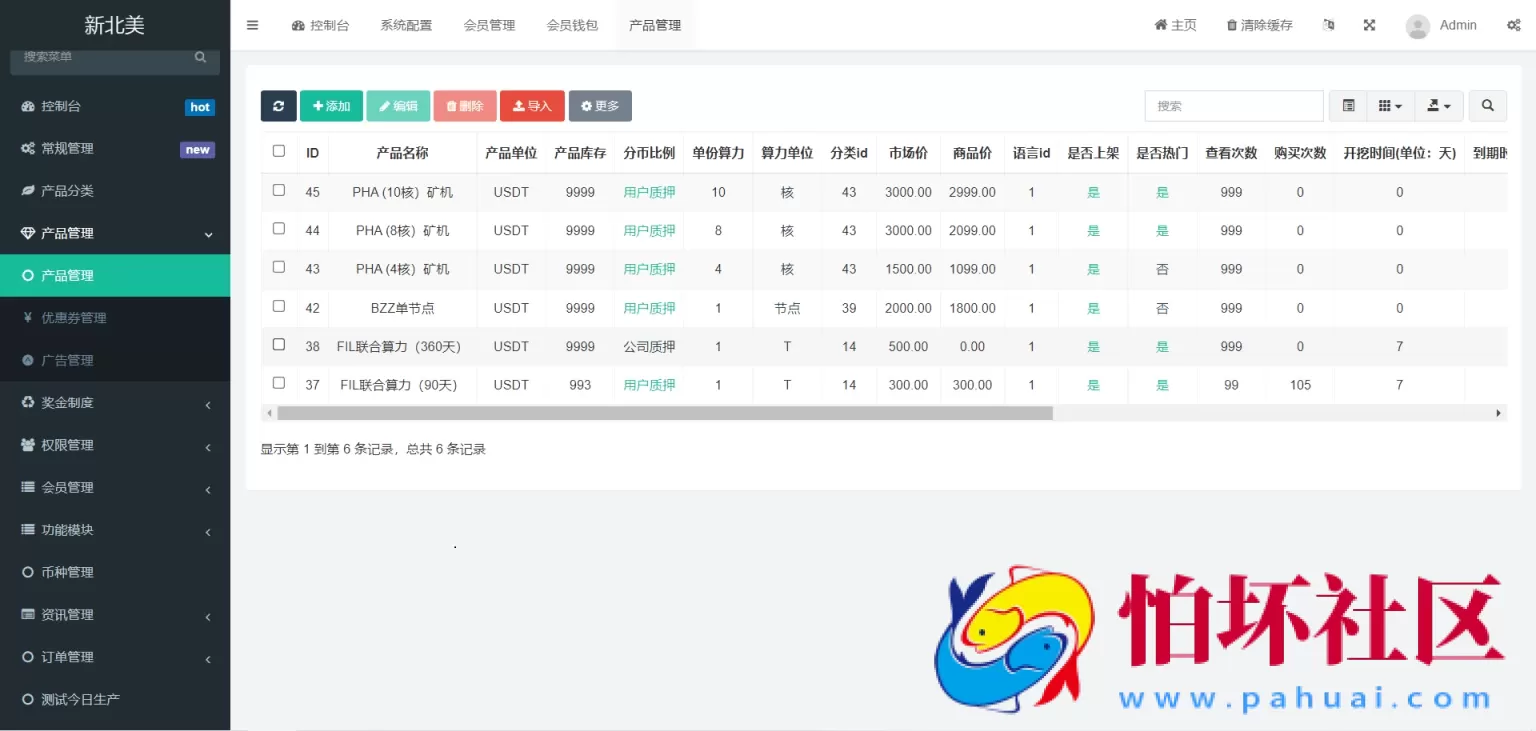This screenshot has height=731, width=1536.
Task: Click the language switch icon in header
Action: pos(1328,26)
